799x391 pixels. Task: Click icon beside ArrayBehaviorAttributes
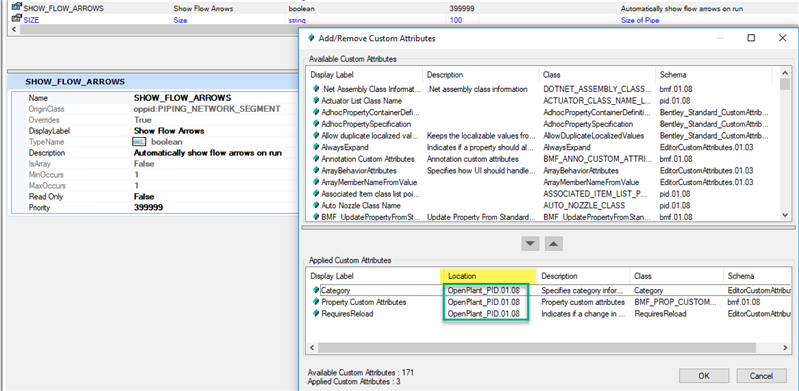click(x=315, y=170)
